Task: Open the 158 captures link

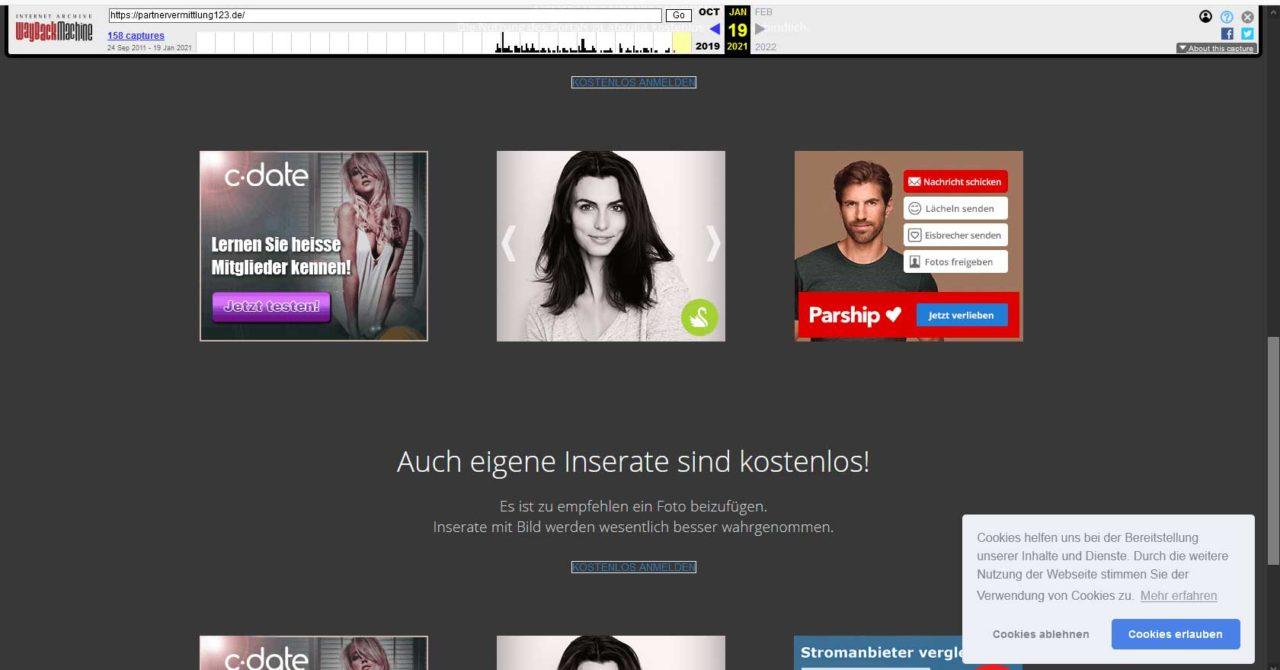Action: click(136, 36)
